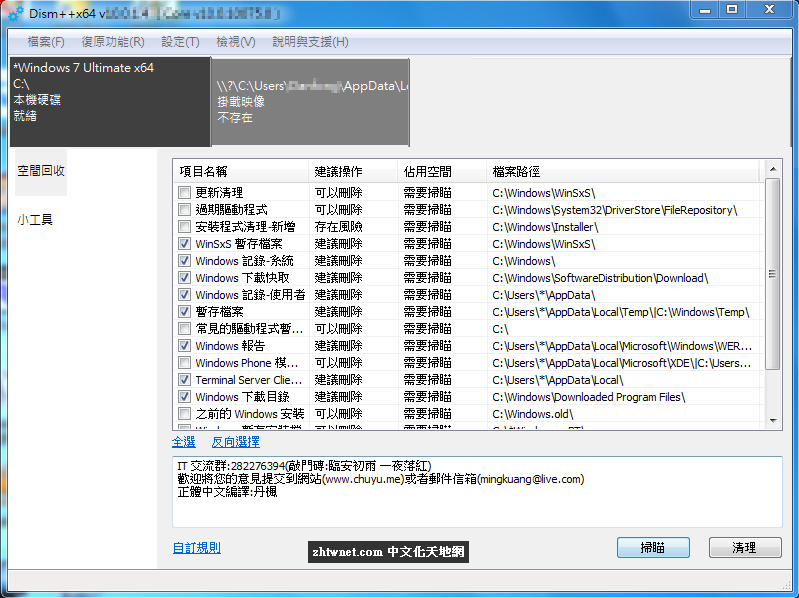Uncheck the WinSxS 暫存檔案 checkbox
The image size is (799, 598).
click(x=184, y=243)
